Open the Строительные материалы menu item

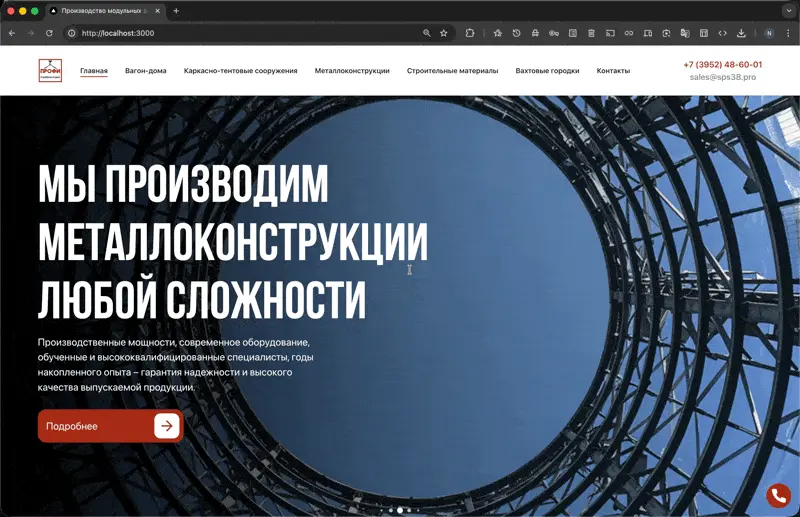[x=453, y=71]
